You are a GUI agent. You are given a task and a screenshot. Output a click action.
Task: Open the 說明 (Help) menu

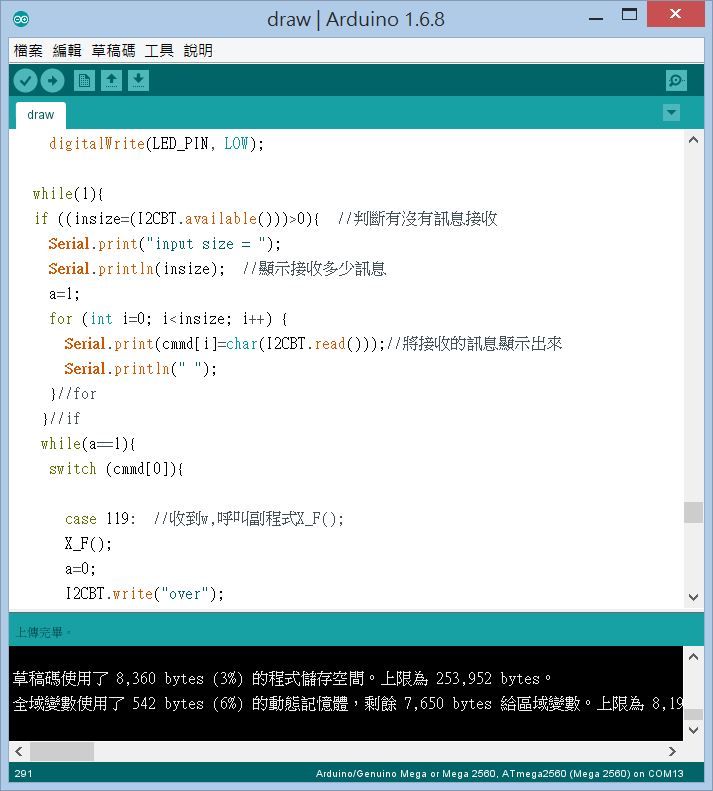click(198, 50)
